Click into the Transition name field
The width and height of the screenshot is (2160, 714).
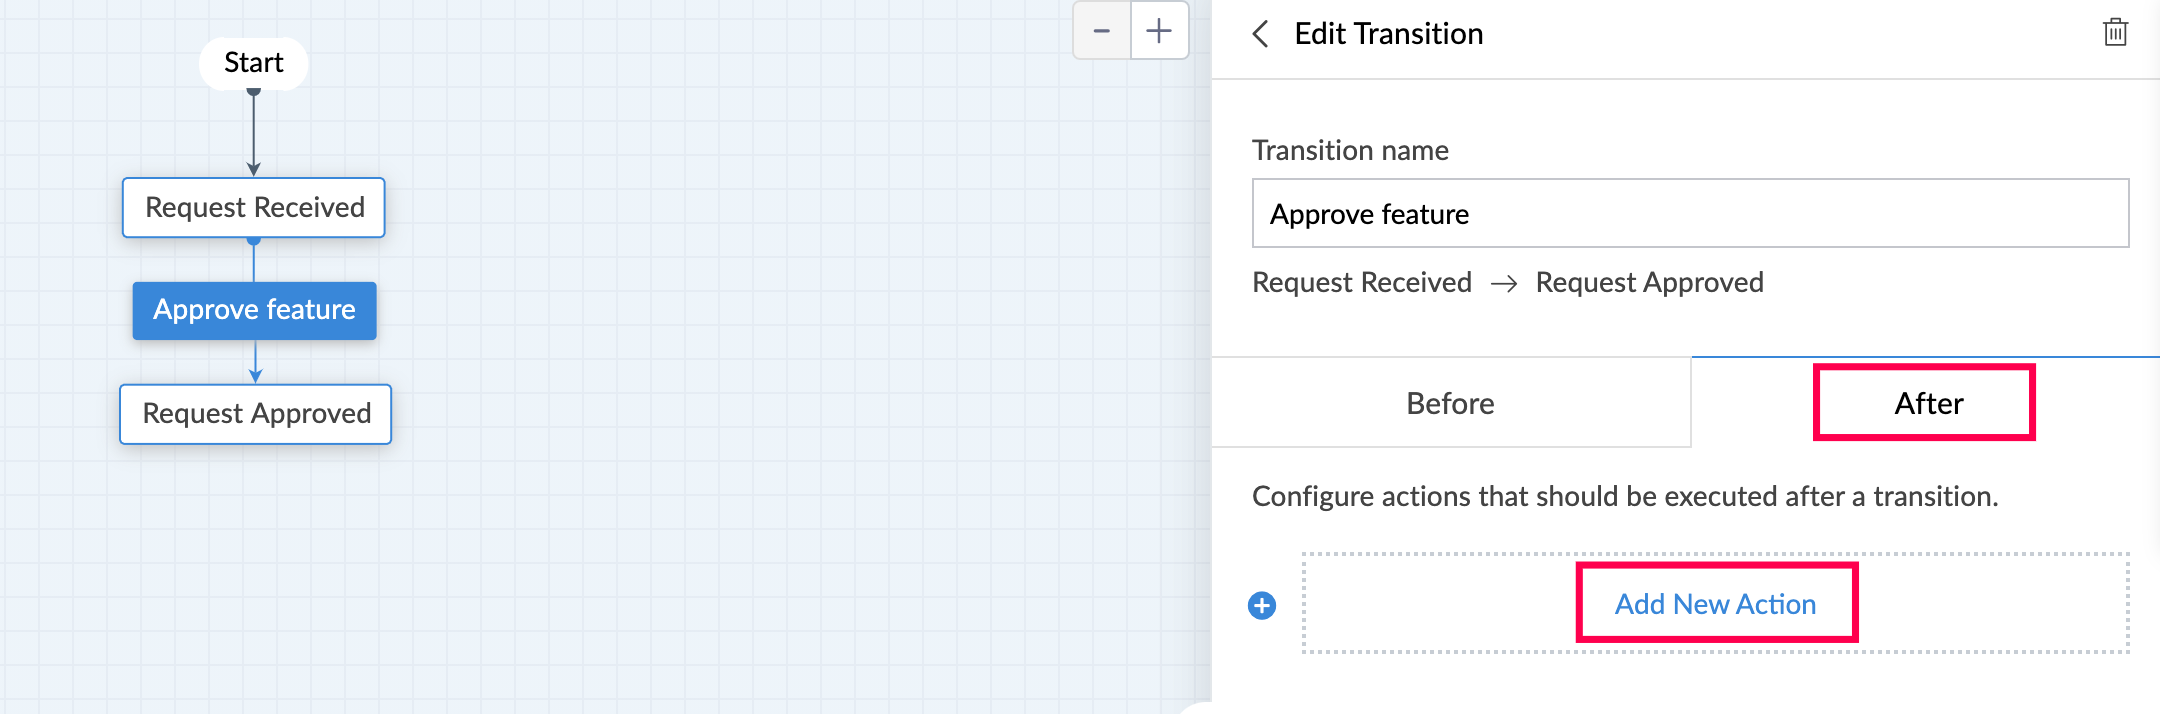(1690, 214)
